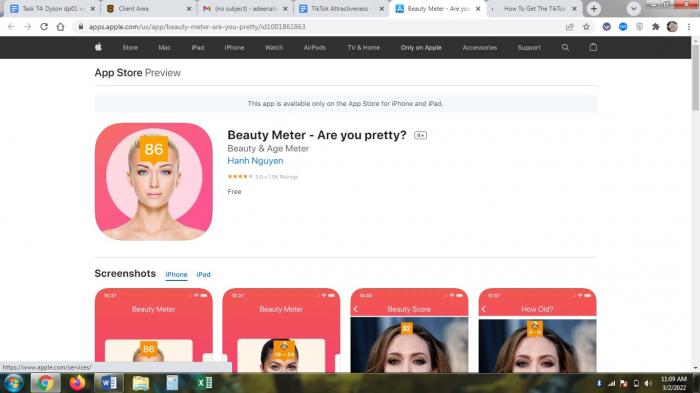700x393 pixels.
Task: Click the Apple logo in navigation bar
Action: coord(98,47)
